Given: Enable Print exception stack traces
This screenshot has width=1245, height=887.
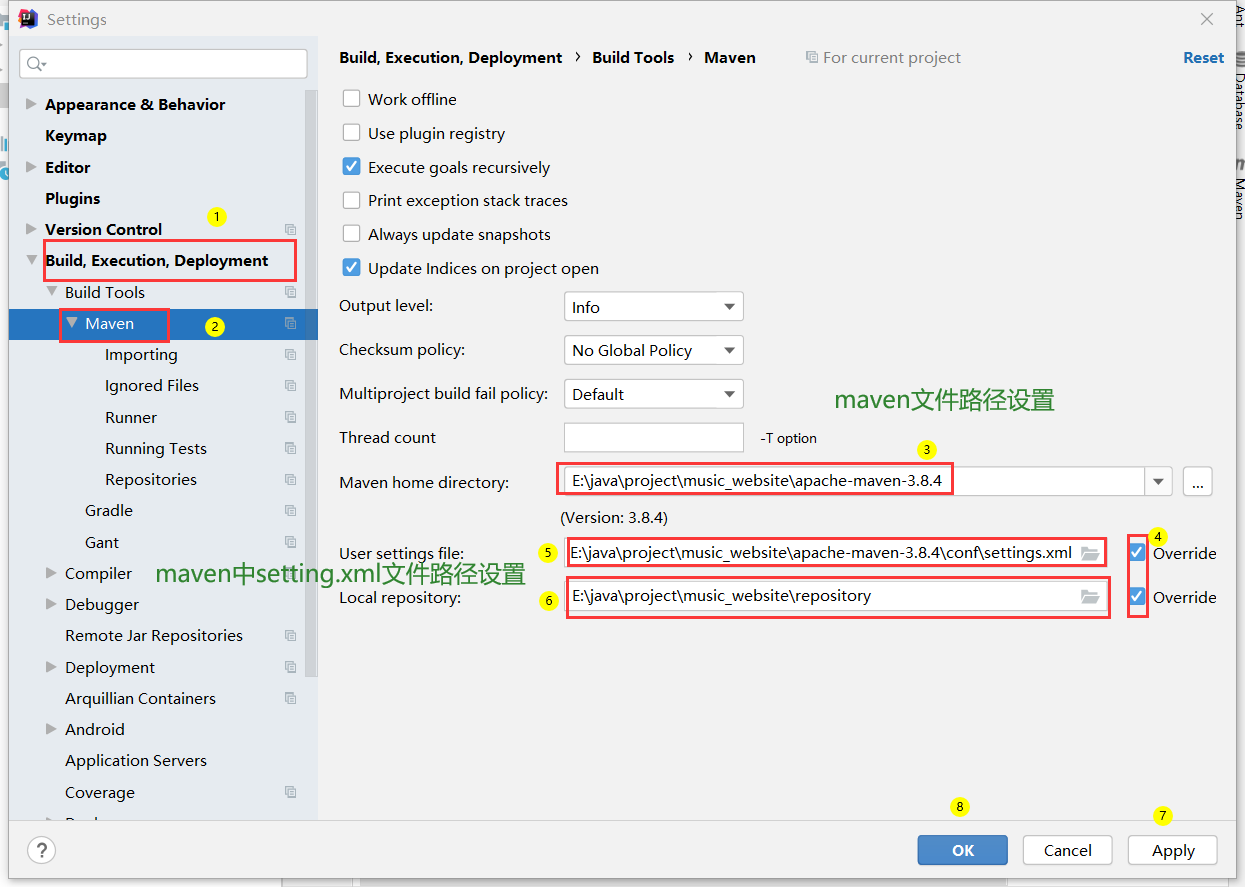Looking at the screenshot, I should pos(351,200).
